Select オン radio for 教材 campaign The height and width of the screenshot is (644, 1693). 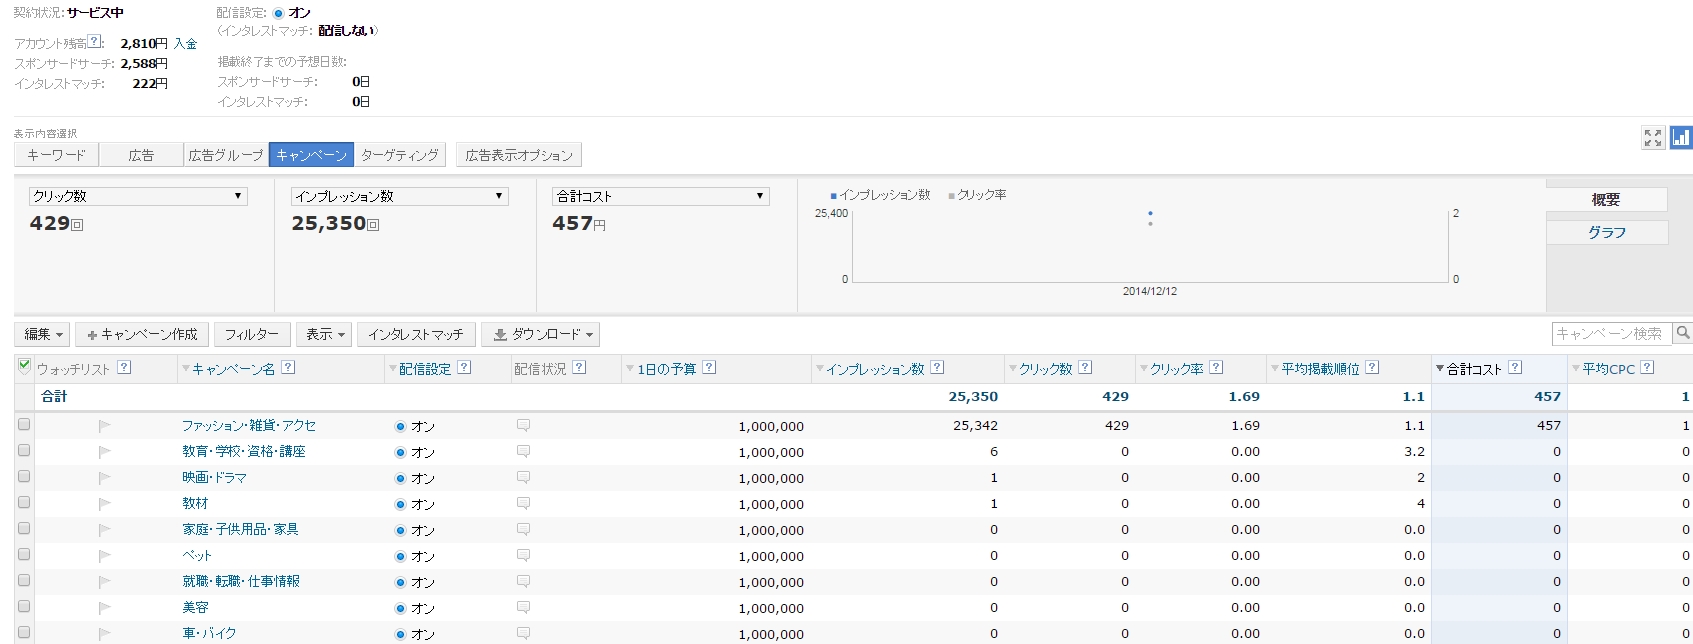(x=400, y=504)
